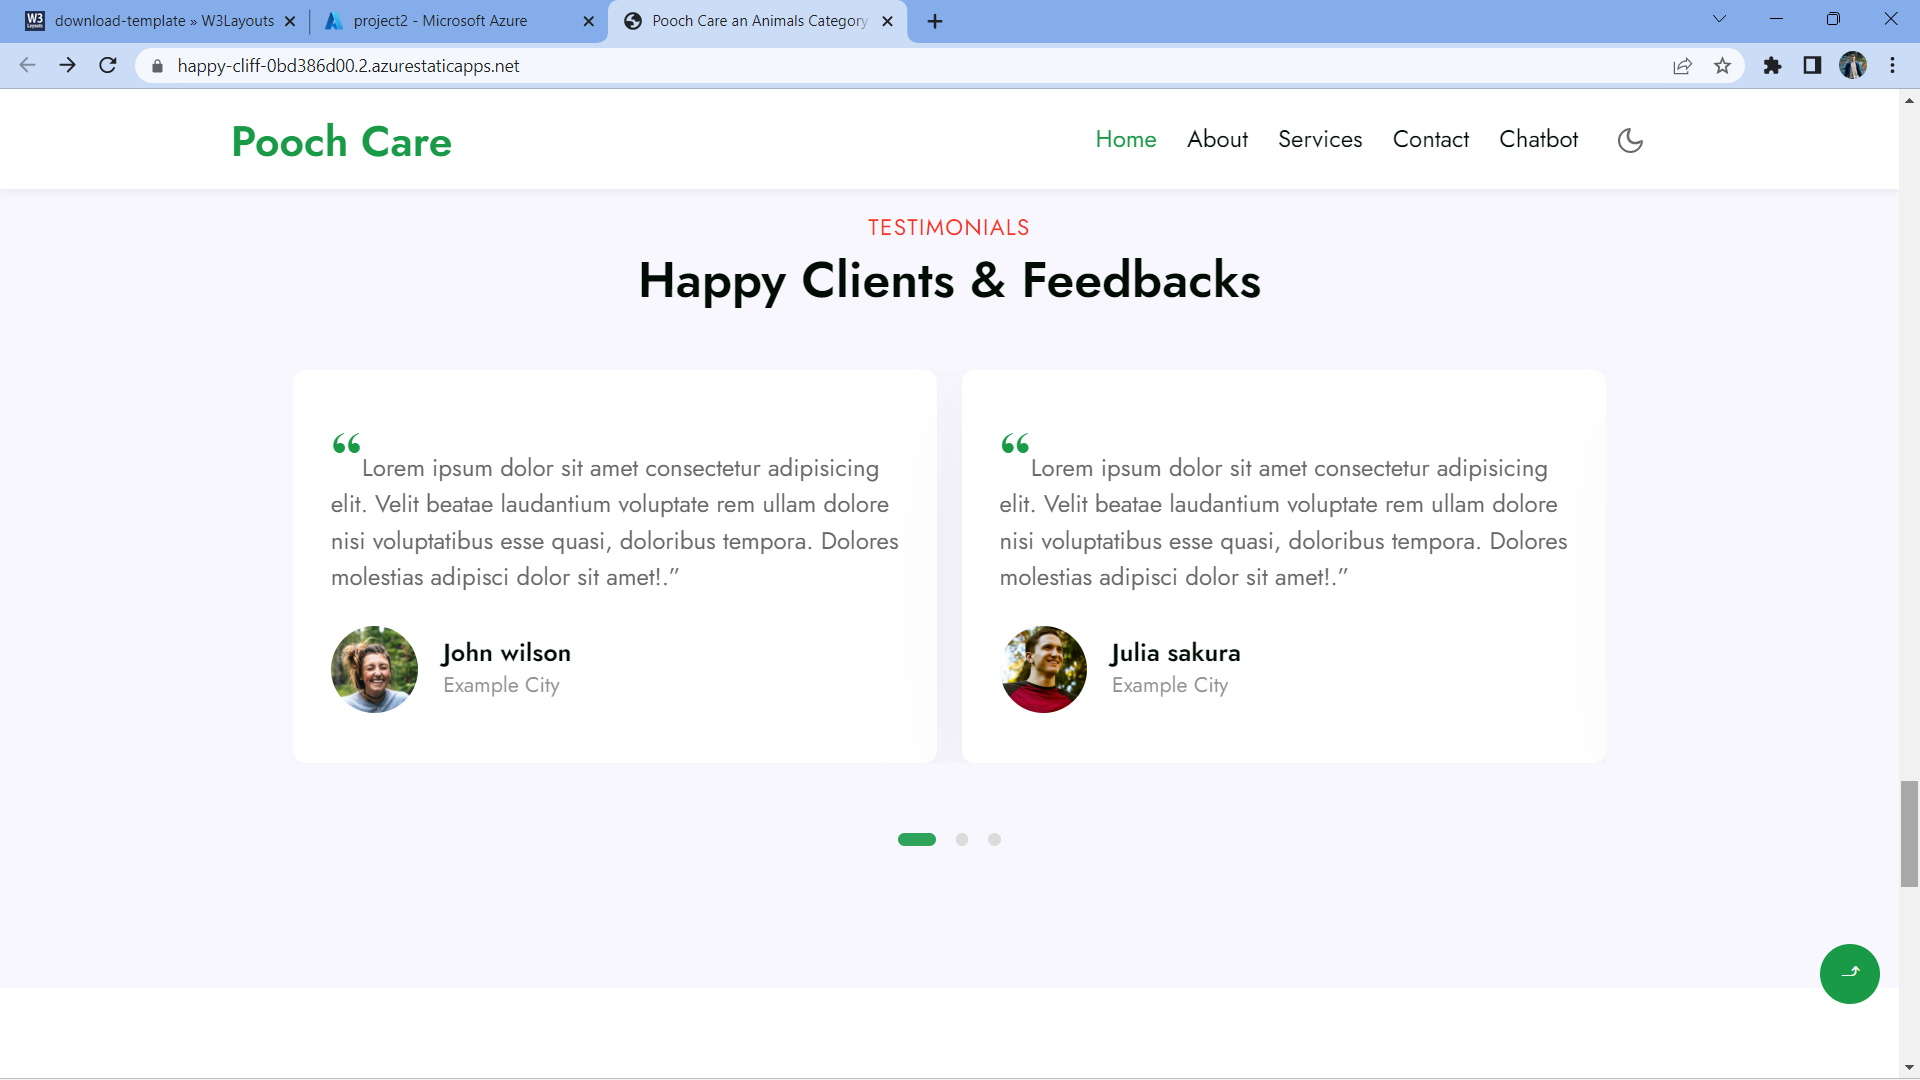Click the red TESTIMONIALS label

coord(948,228)
